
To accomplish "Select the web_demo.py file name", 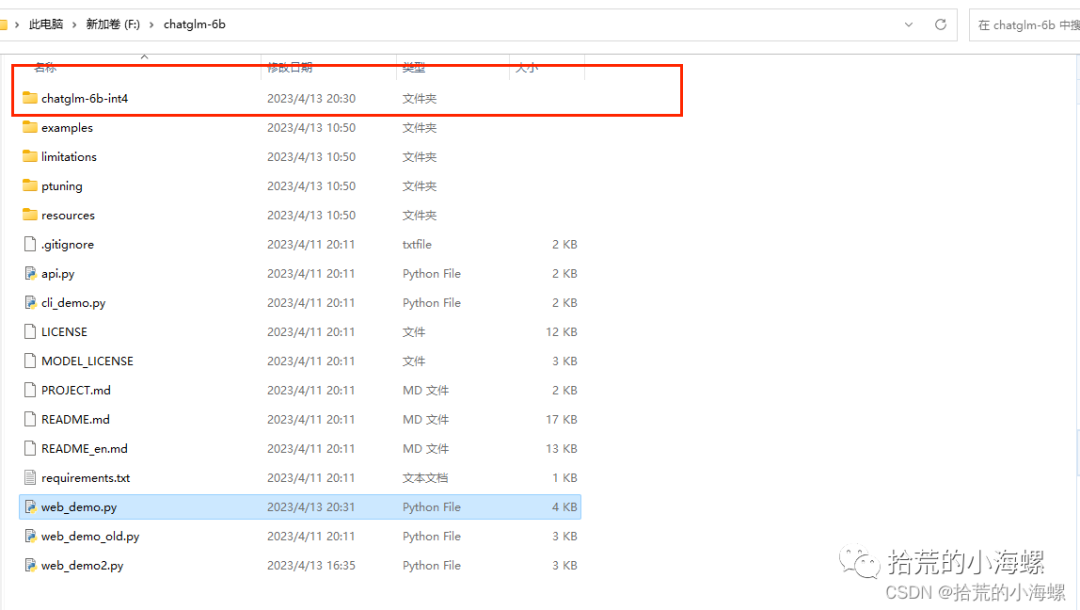I will point(79,507).
